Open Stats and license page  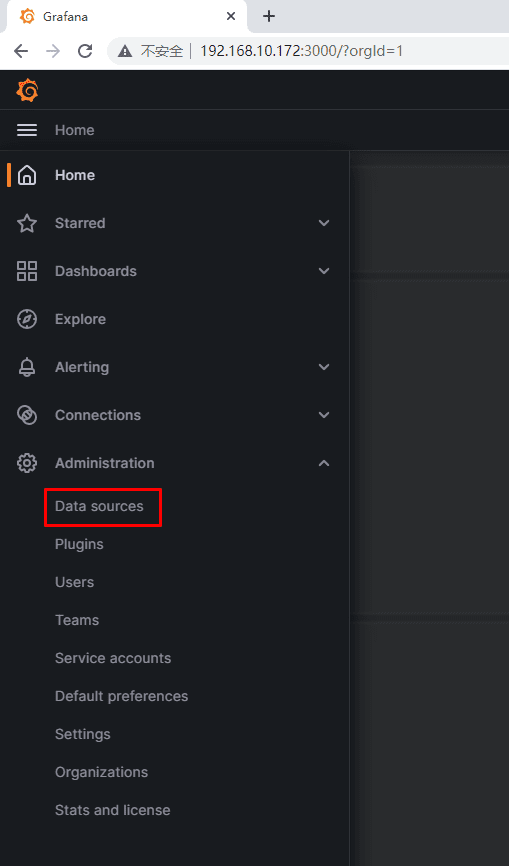[x=113, y=810]
